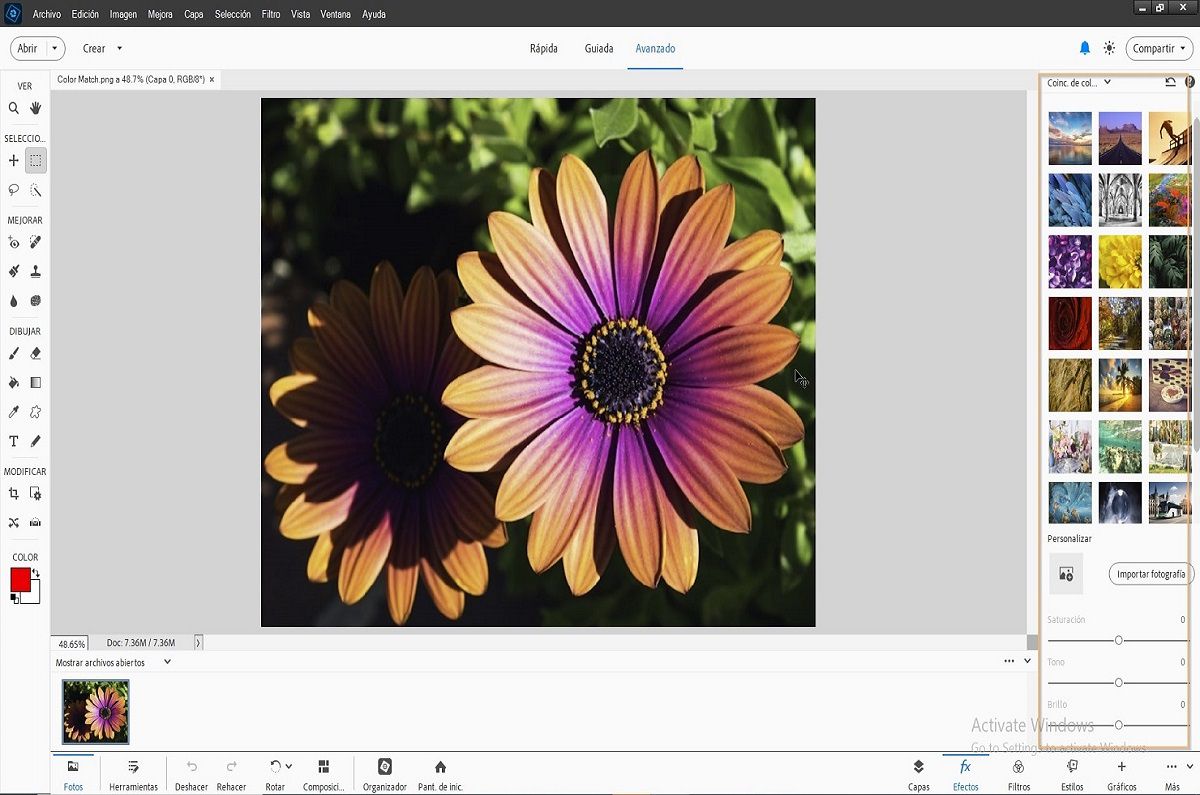Select the Color Picker eyedropper tool
This screenshot has width=1200, height=795.
14,412
